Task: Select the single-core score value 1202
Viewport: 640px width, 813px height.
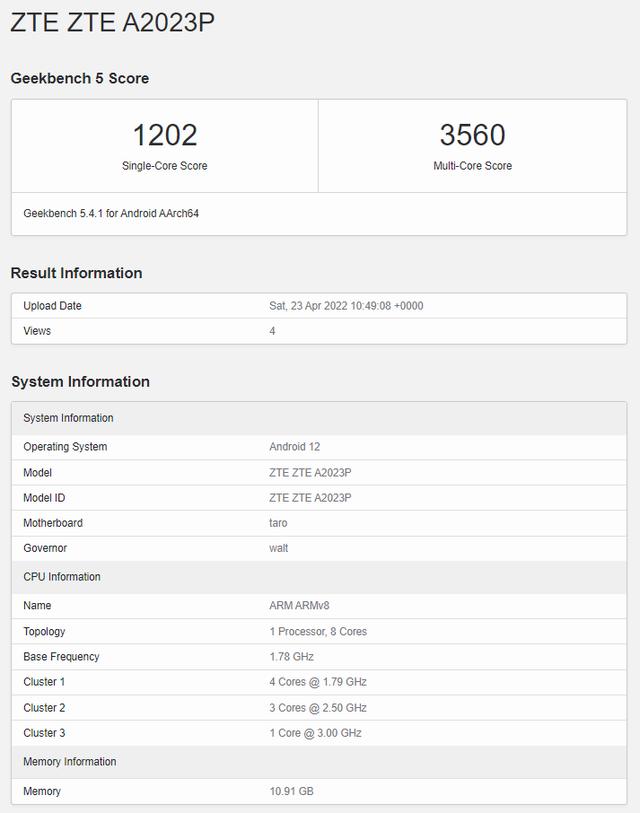Action: pyautogui.click(x=165, y=135)
